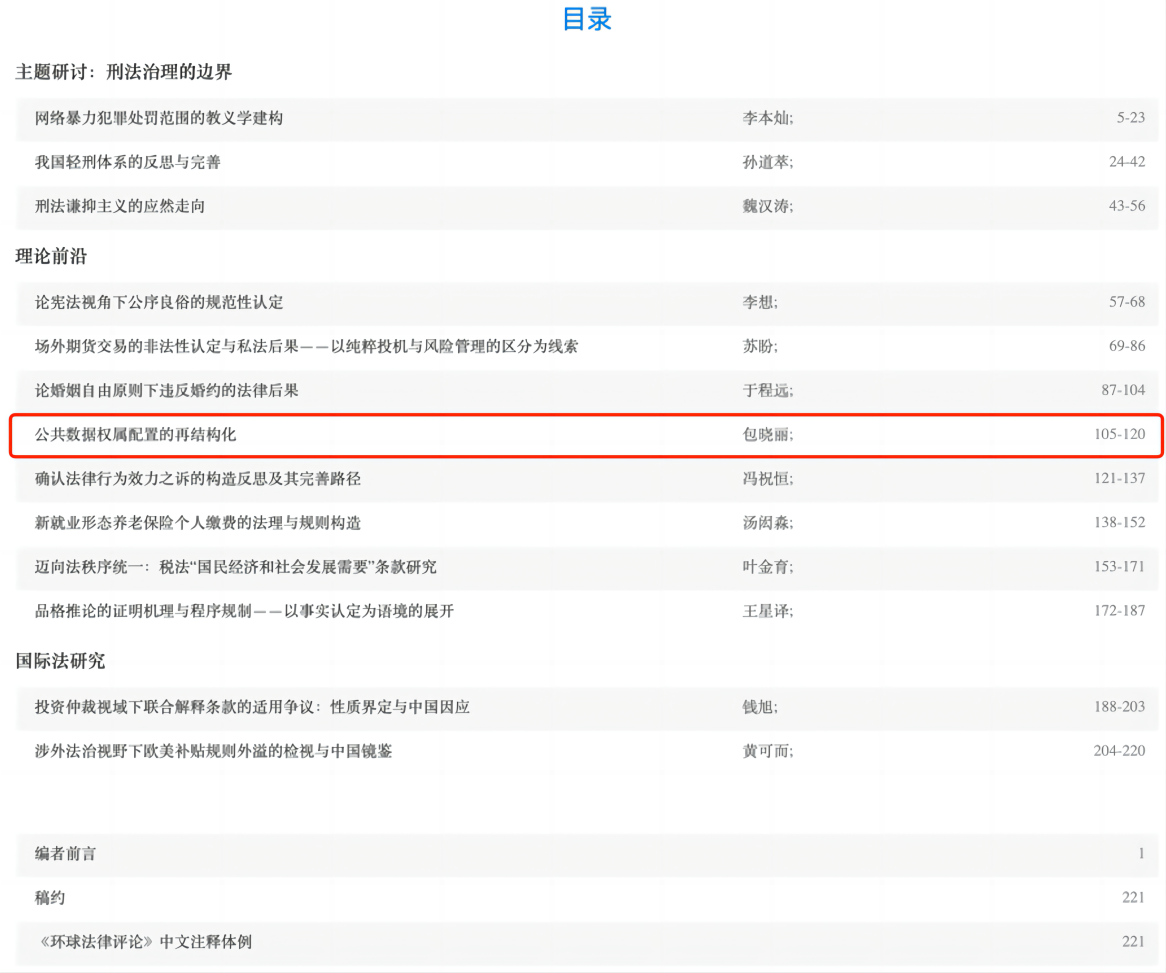Image resolution: width=1166 pixels, height=973 pixels.
Task: Open article 网络暴力犯罪处罚范围的教义学建构
Action: [159, 118]
